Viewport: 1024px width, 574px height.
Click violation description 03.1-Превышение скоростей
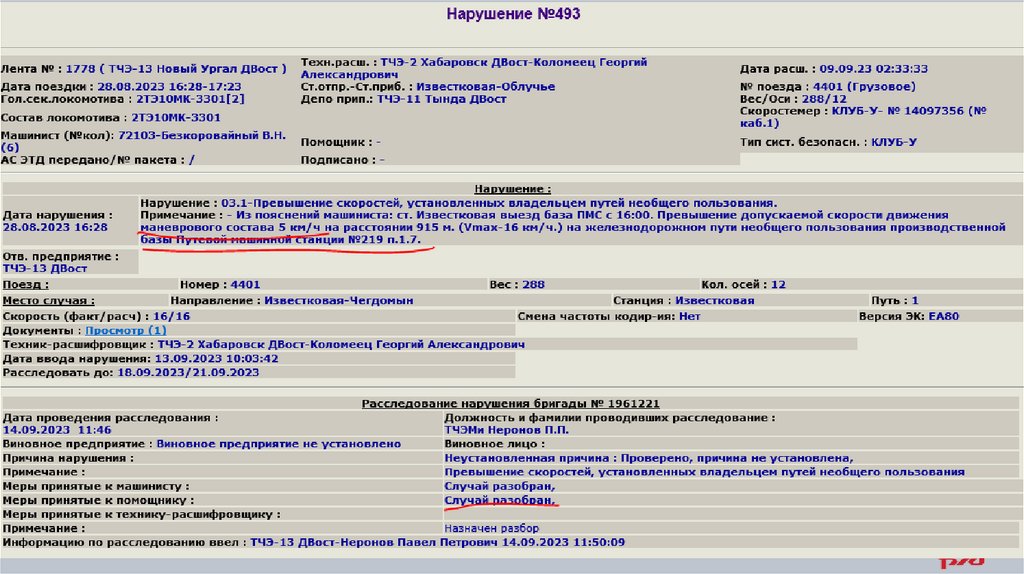(x=499, y=203)
